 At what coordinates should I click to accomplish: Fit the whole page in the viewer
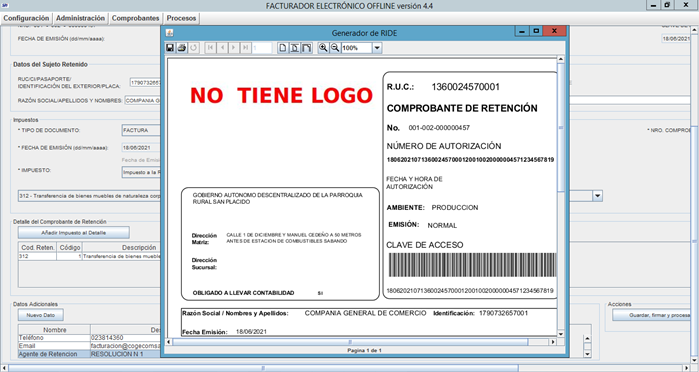(x=295, y=48)
